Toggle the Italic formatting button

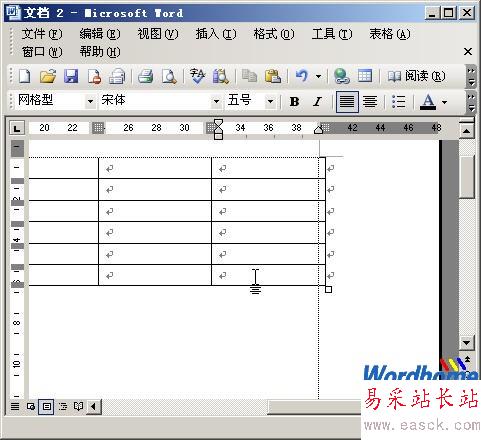click(318, 102)
